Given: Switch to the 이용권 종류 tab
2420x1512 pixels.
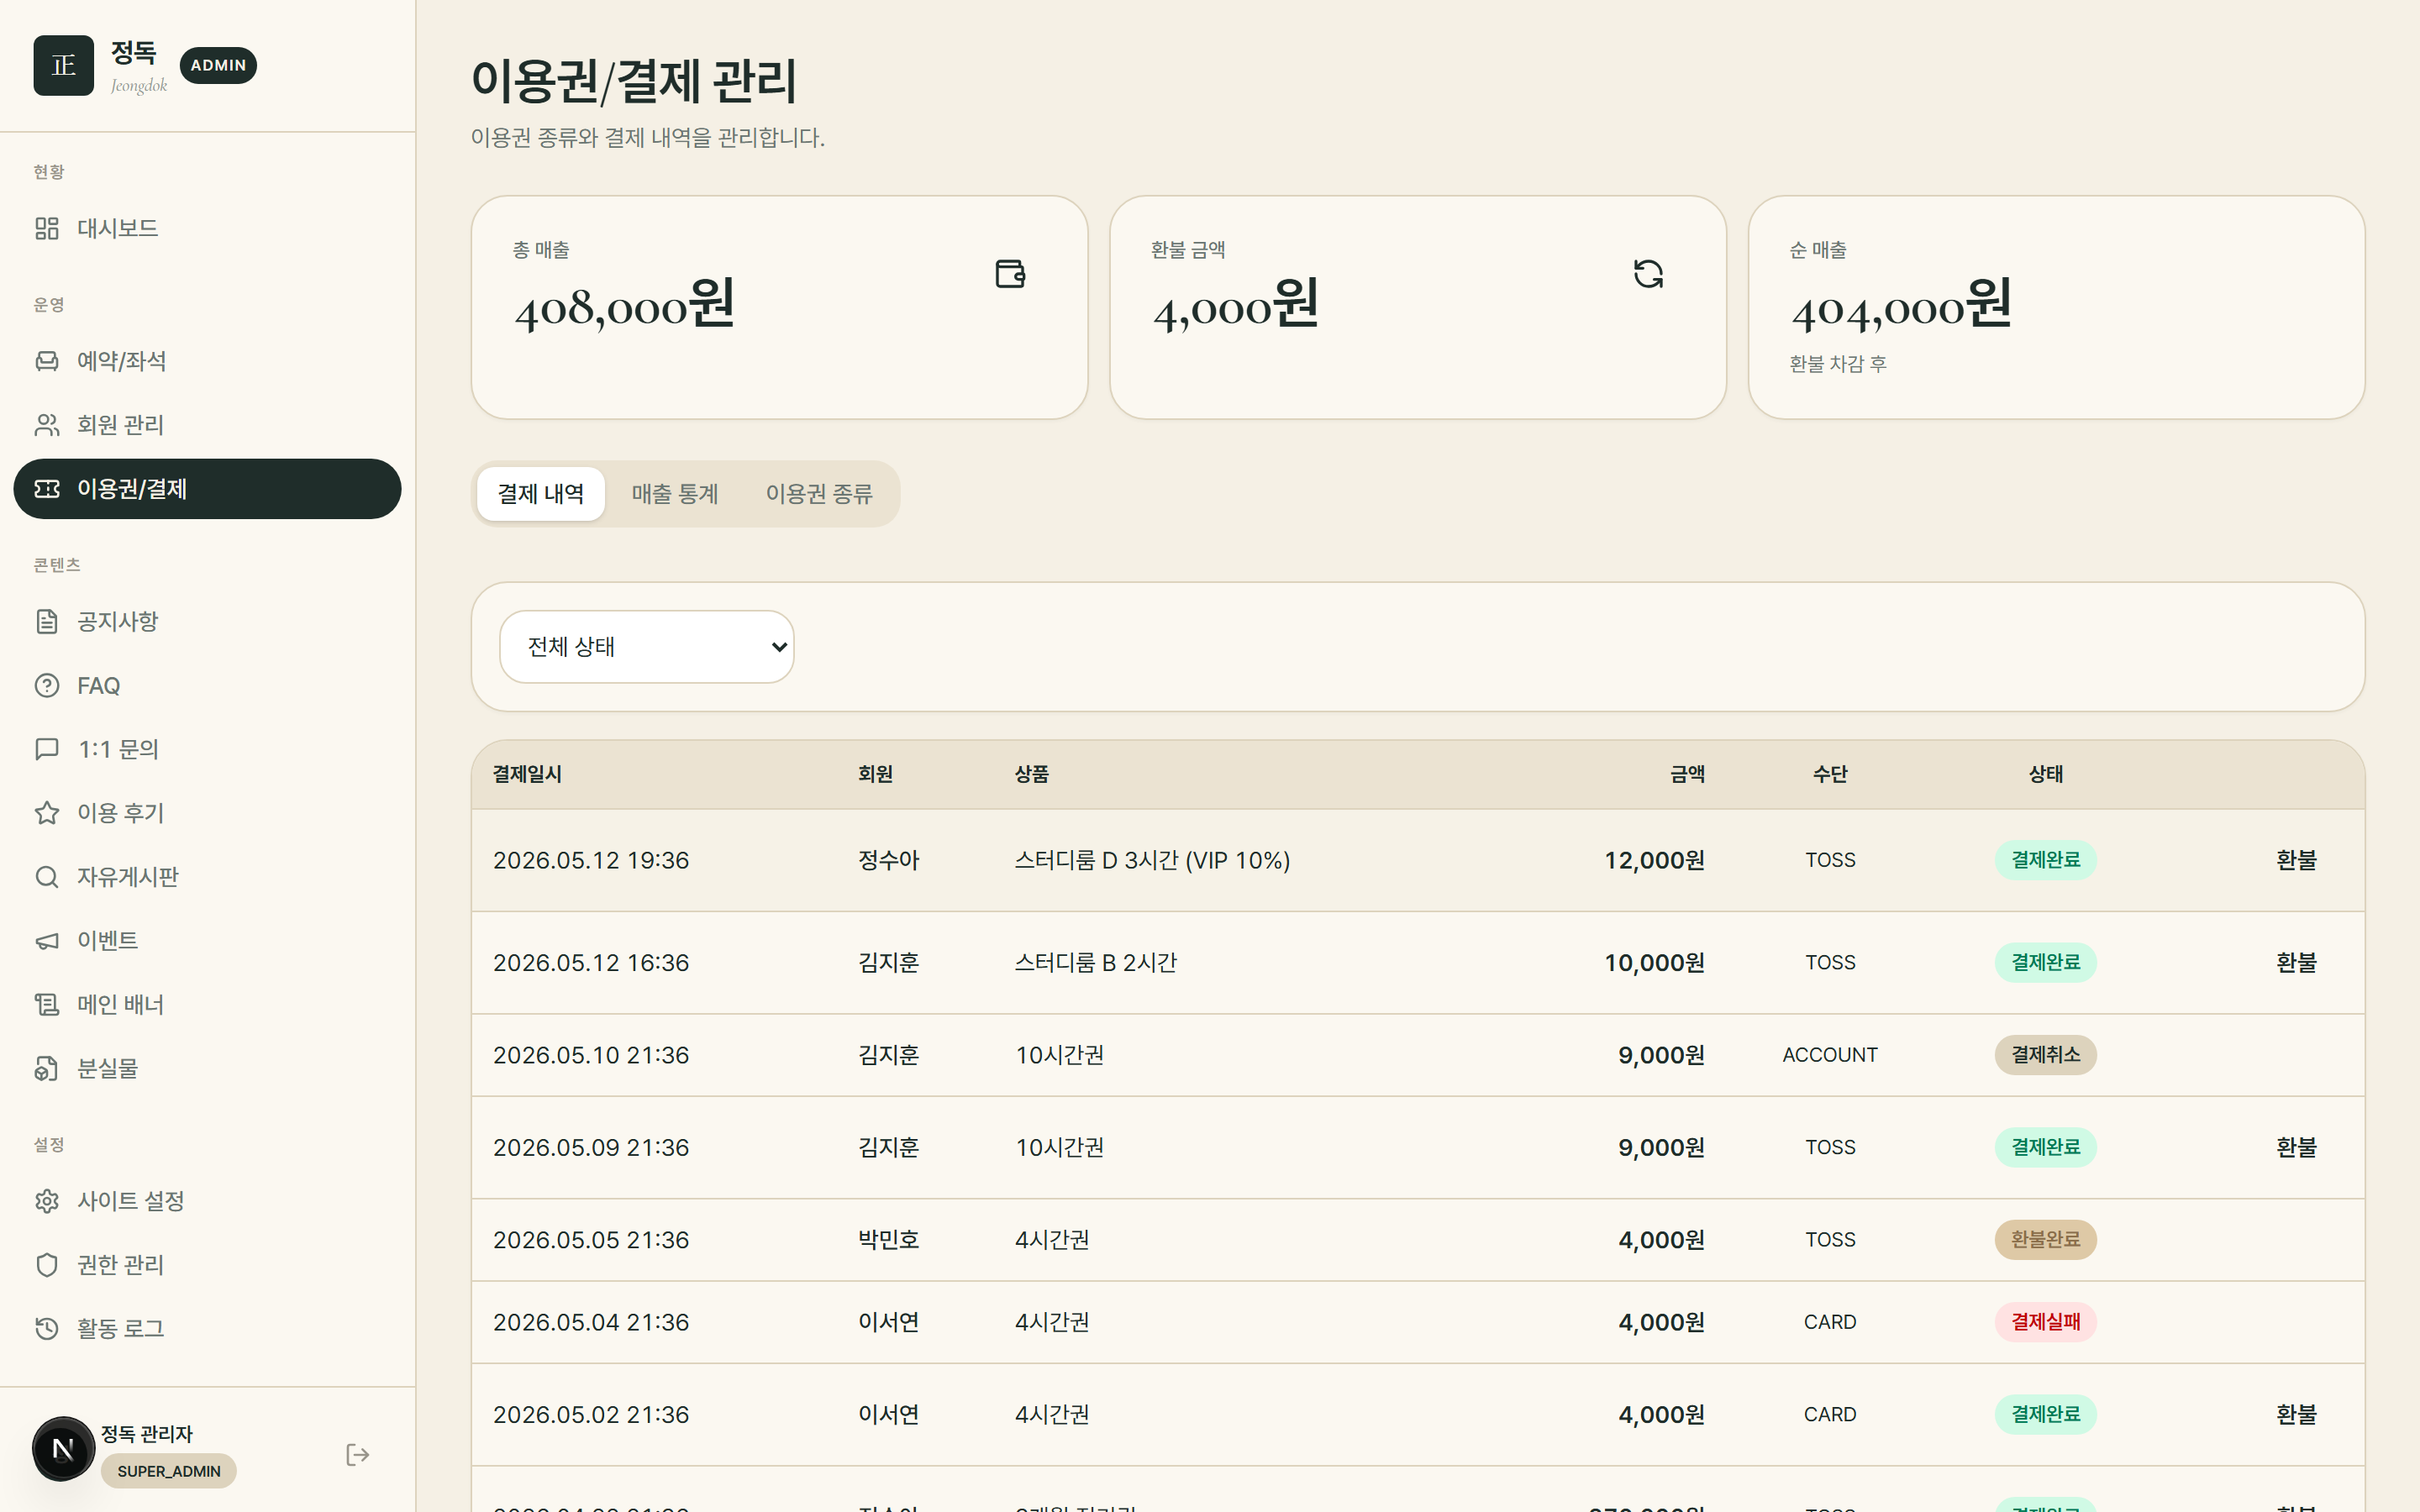Looking at the screenshot, I should [819, 494].
